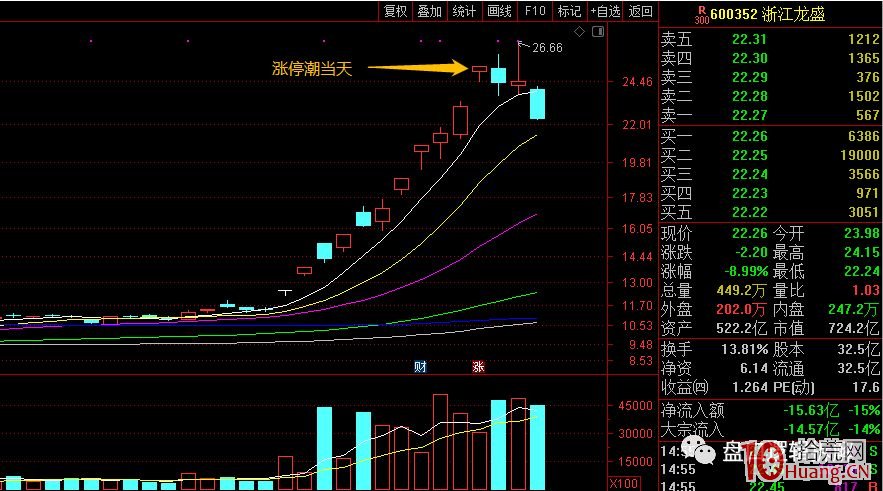The width and height of the screenshot is (883, 491).
Task: Click 买一 volume 6386
Action: coord(864,136)
